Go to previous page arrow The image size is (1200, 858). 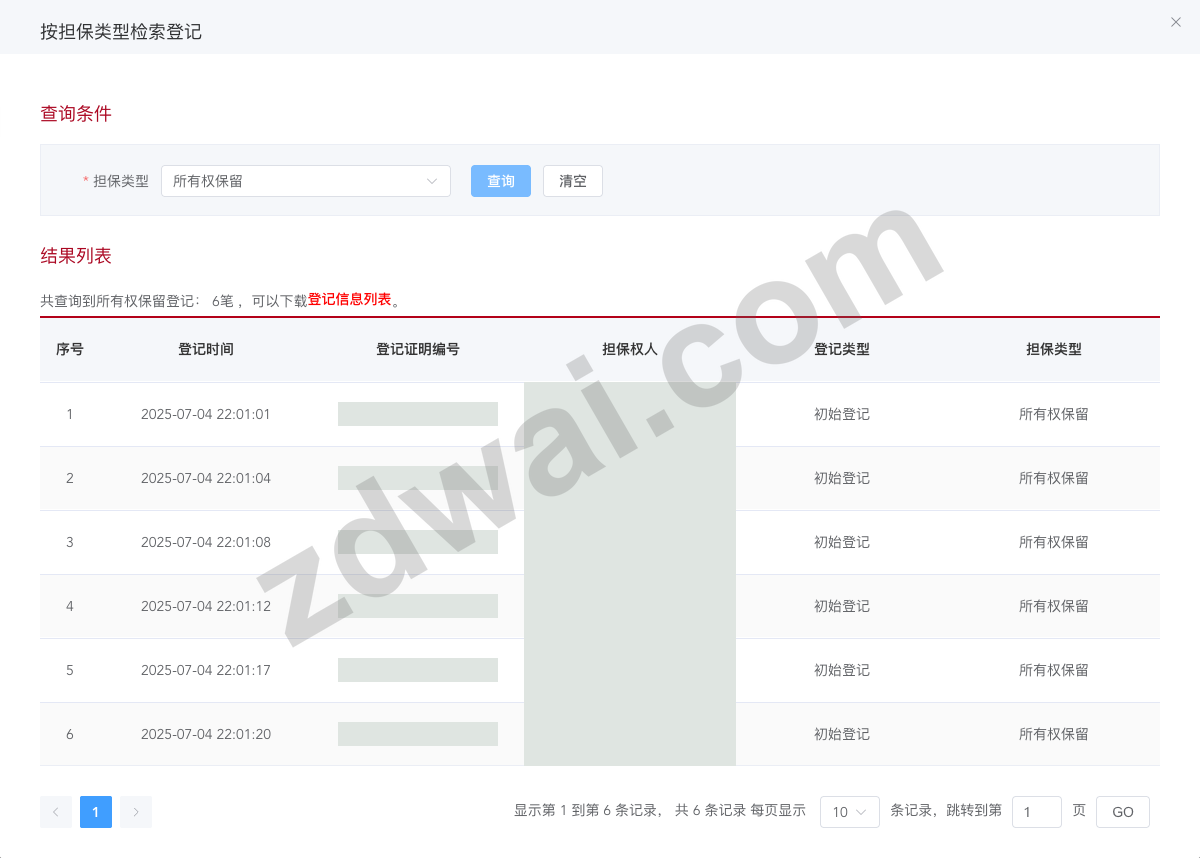click(56, 812)
